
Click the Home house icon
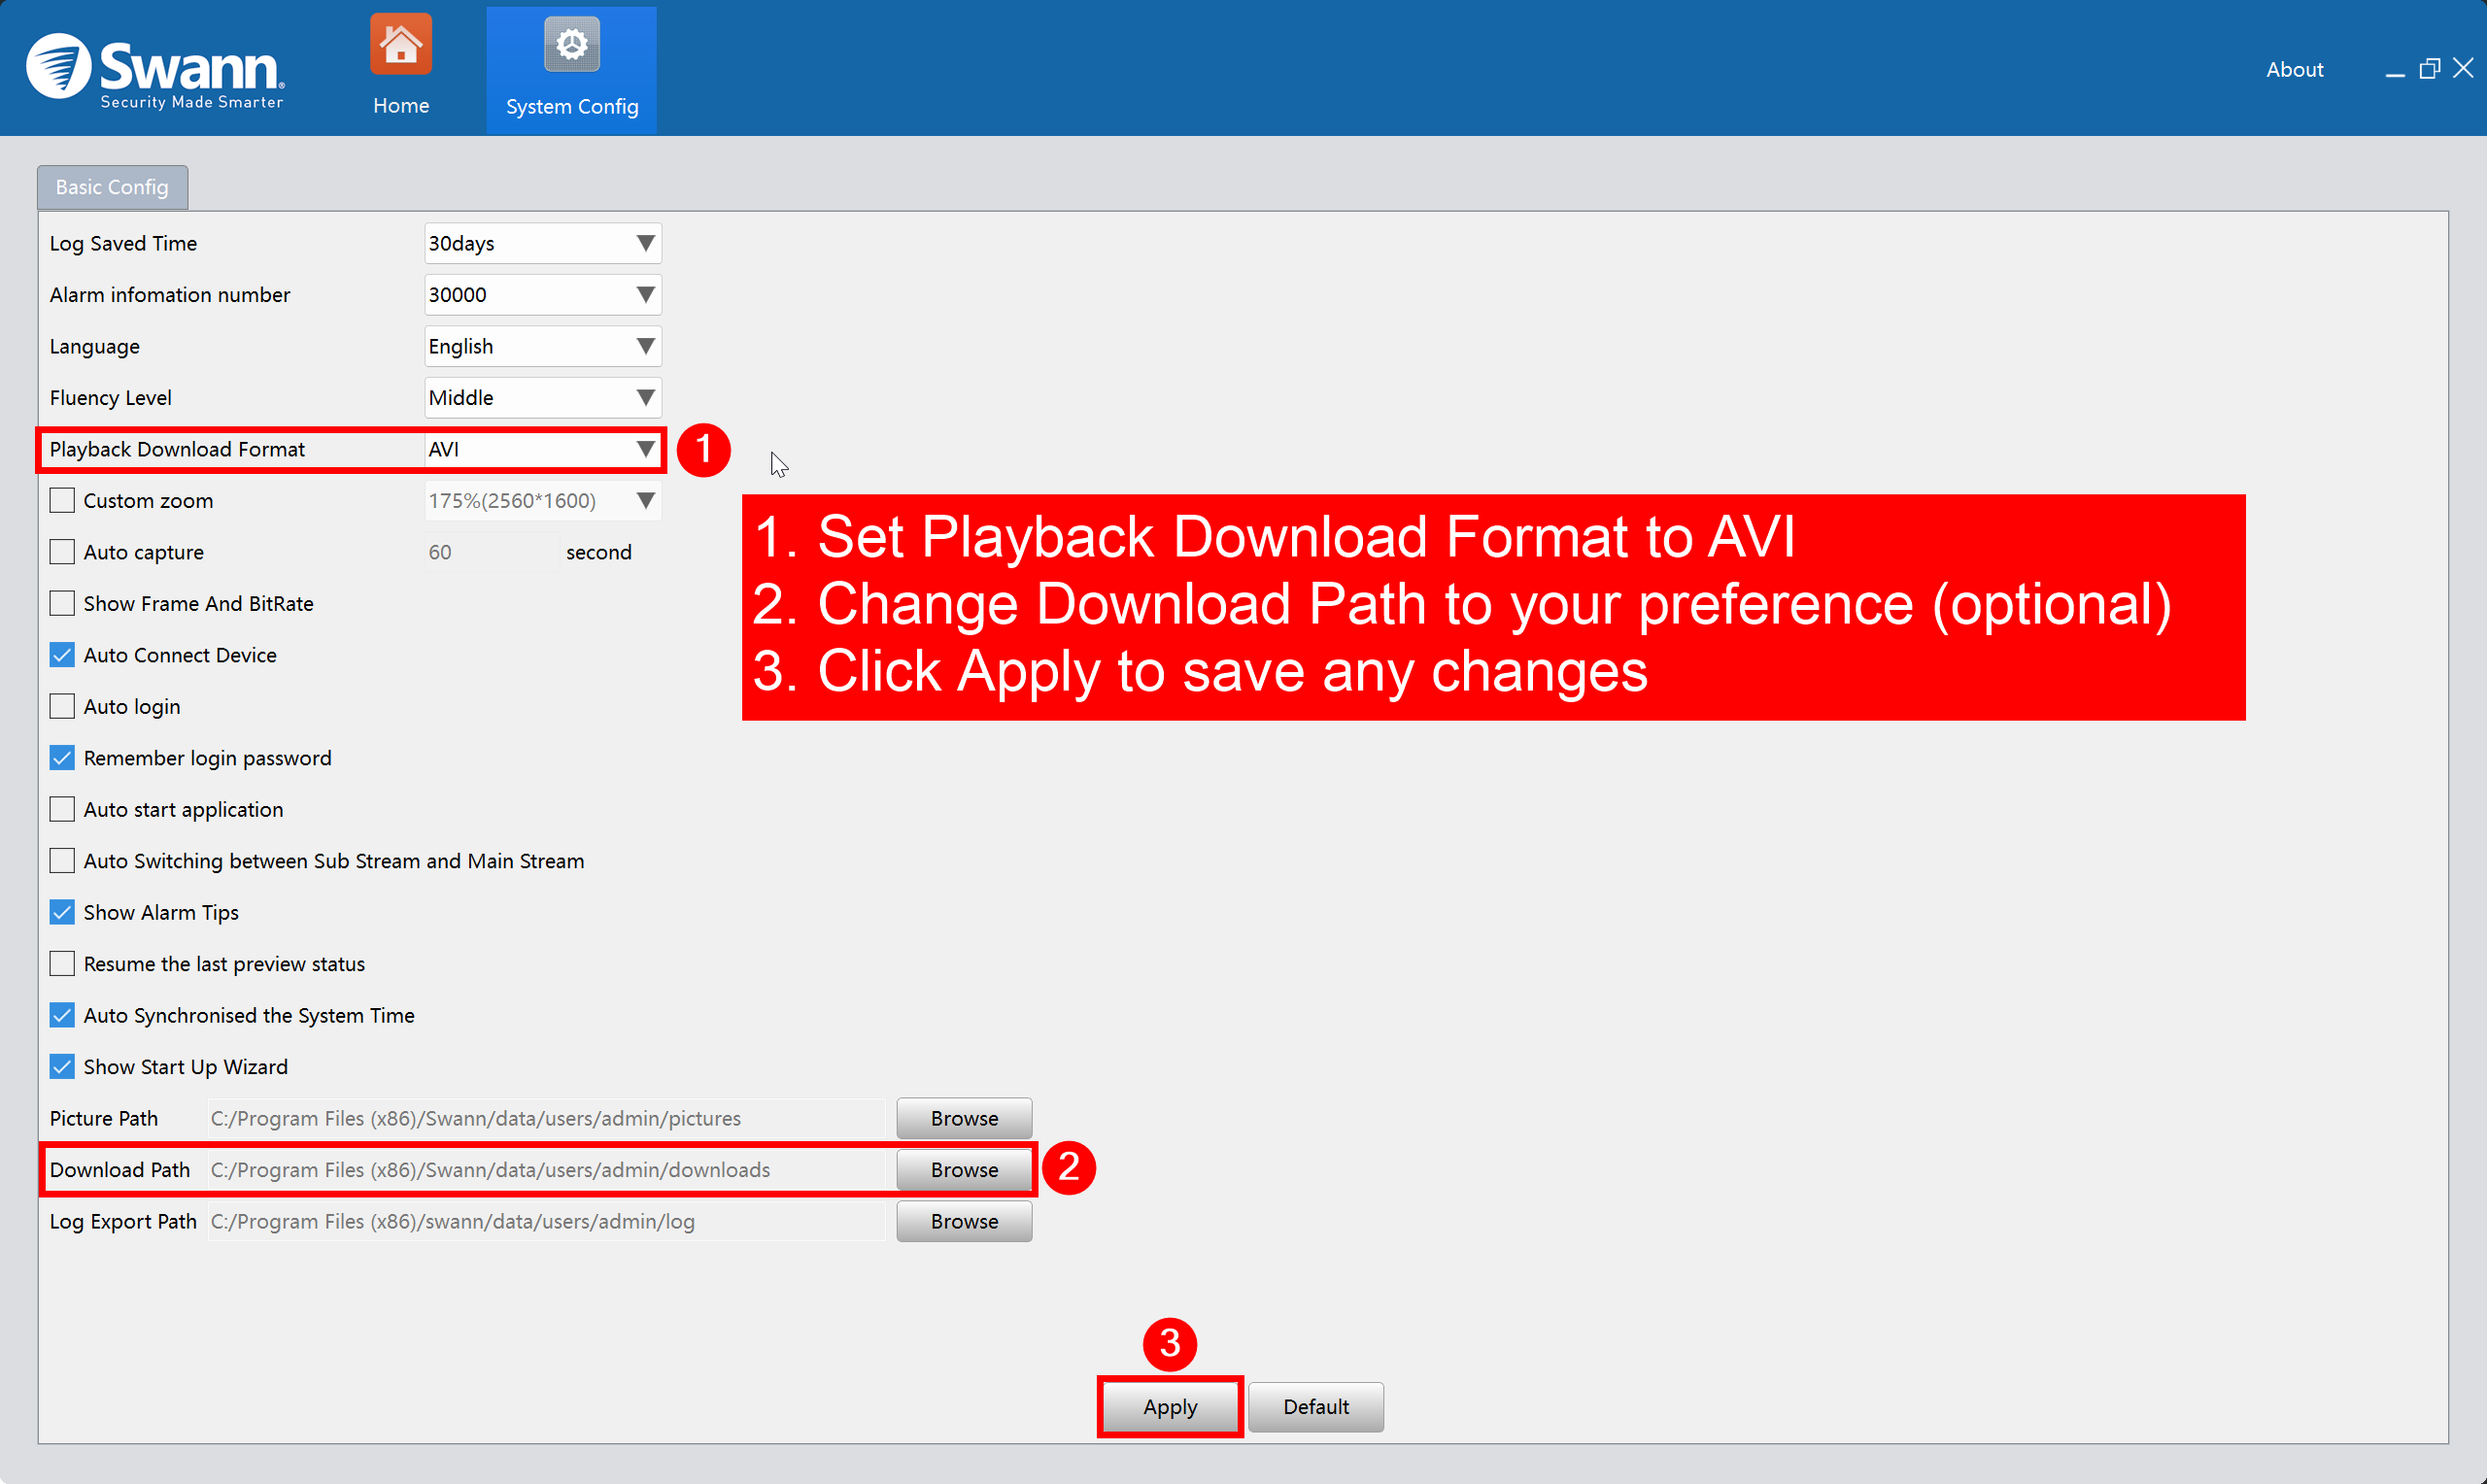(x=400, y=46)
